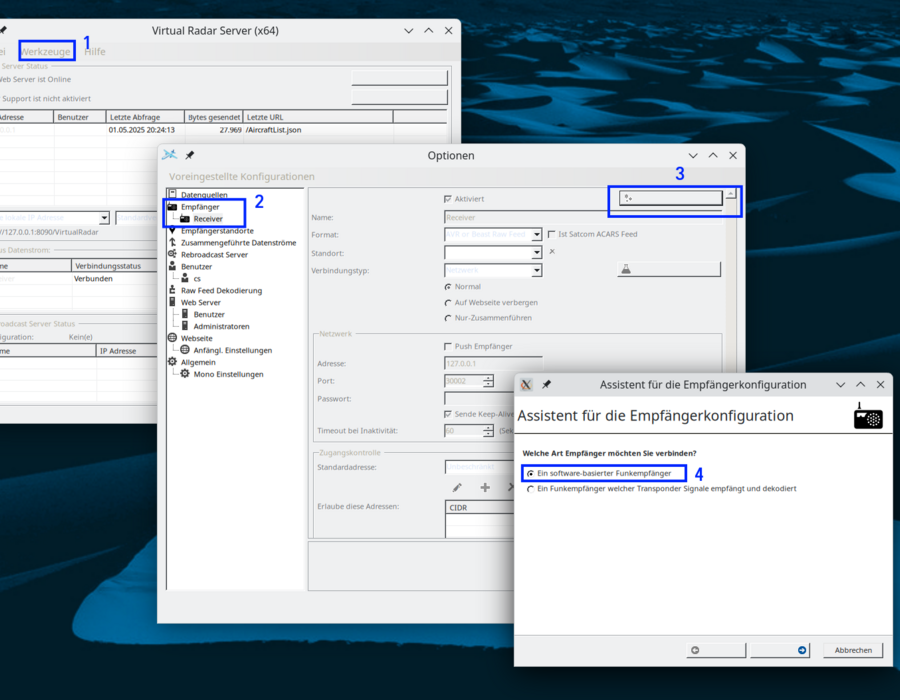Click the Web Server icon in tree
Screen dimensions: 900x700
click(172, 302)
